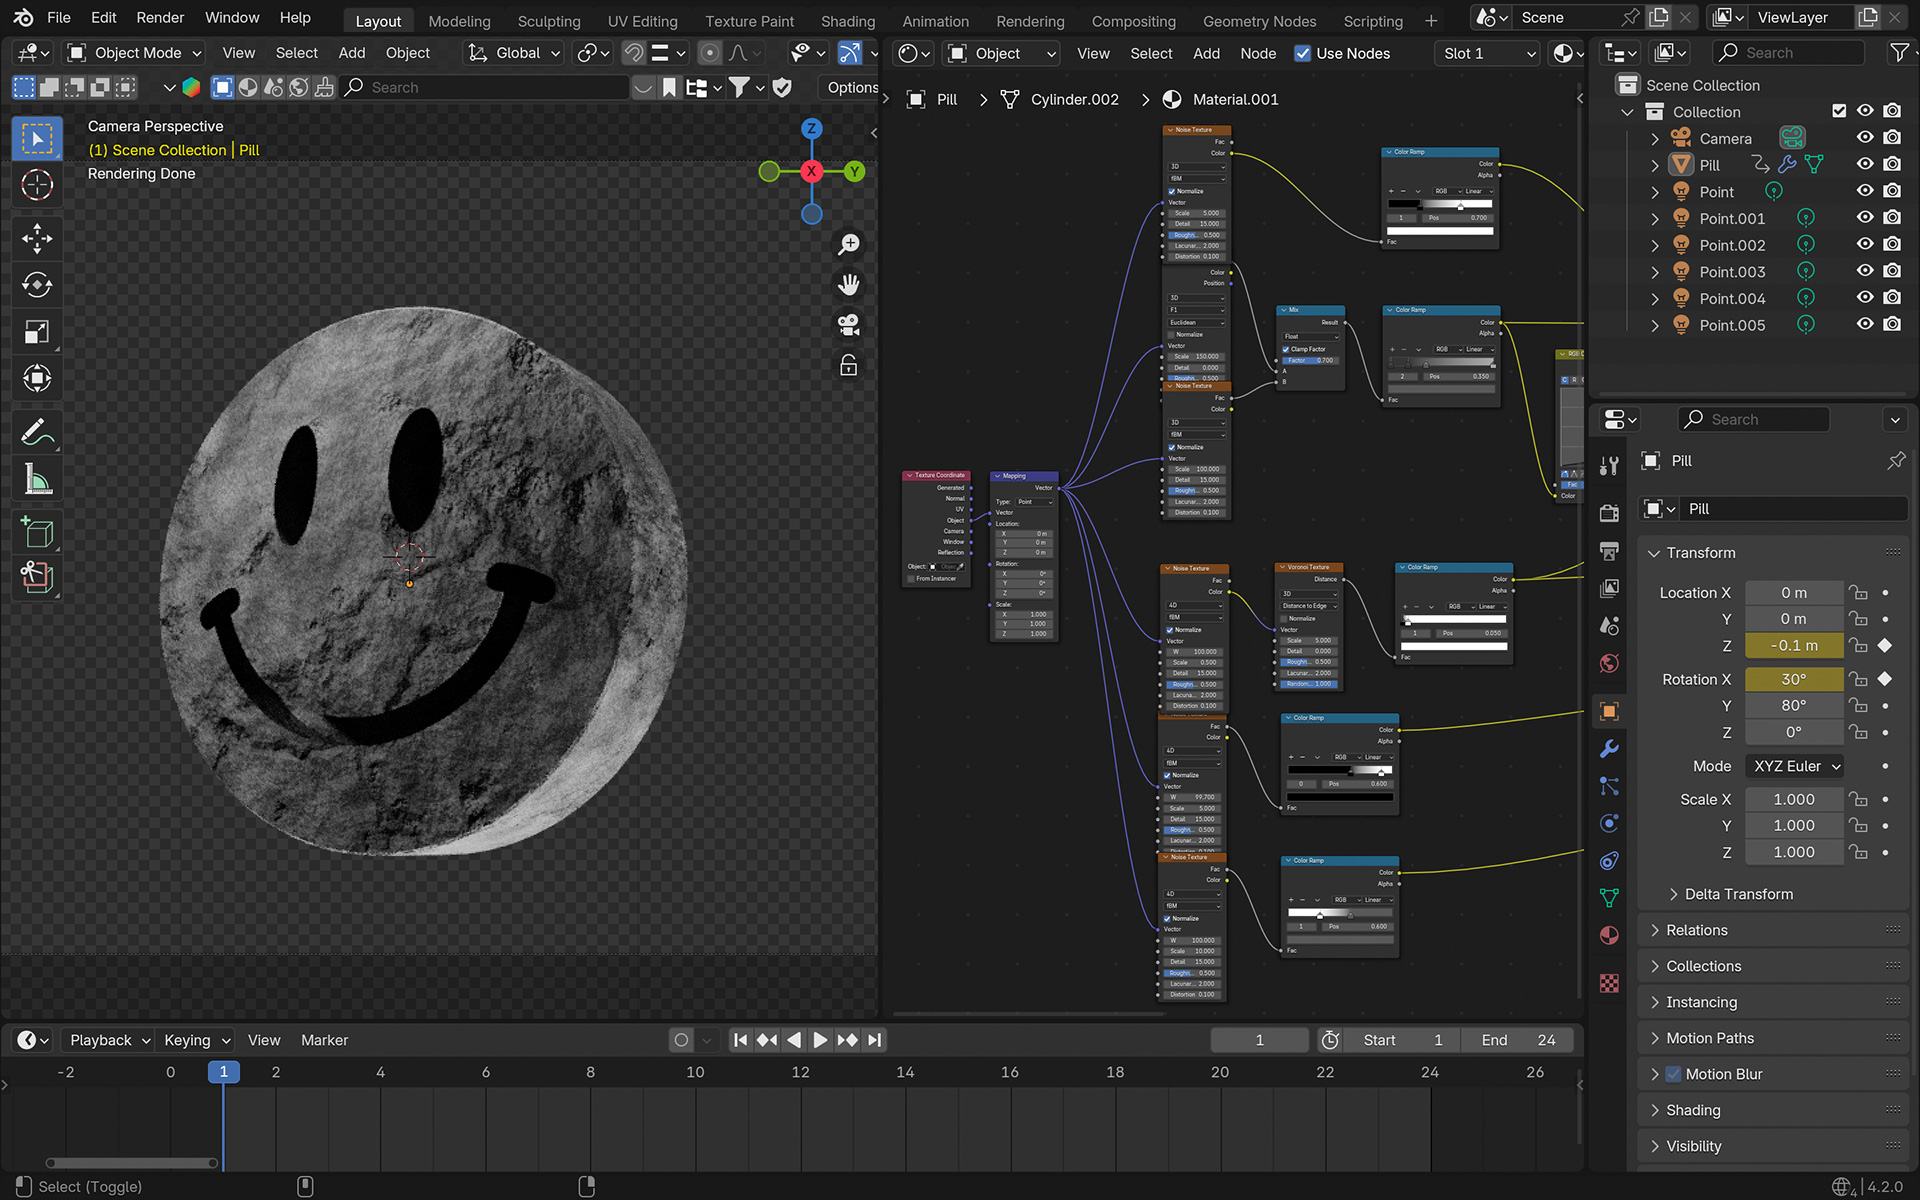Open the Render menu
This screenshot has height=1200, width=1920.
(160, 18)
